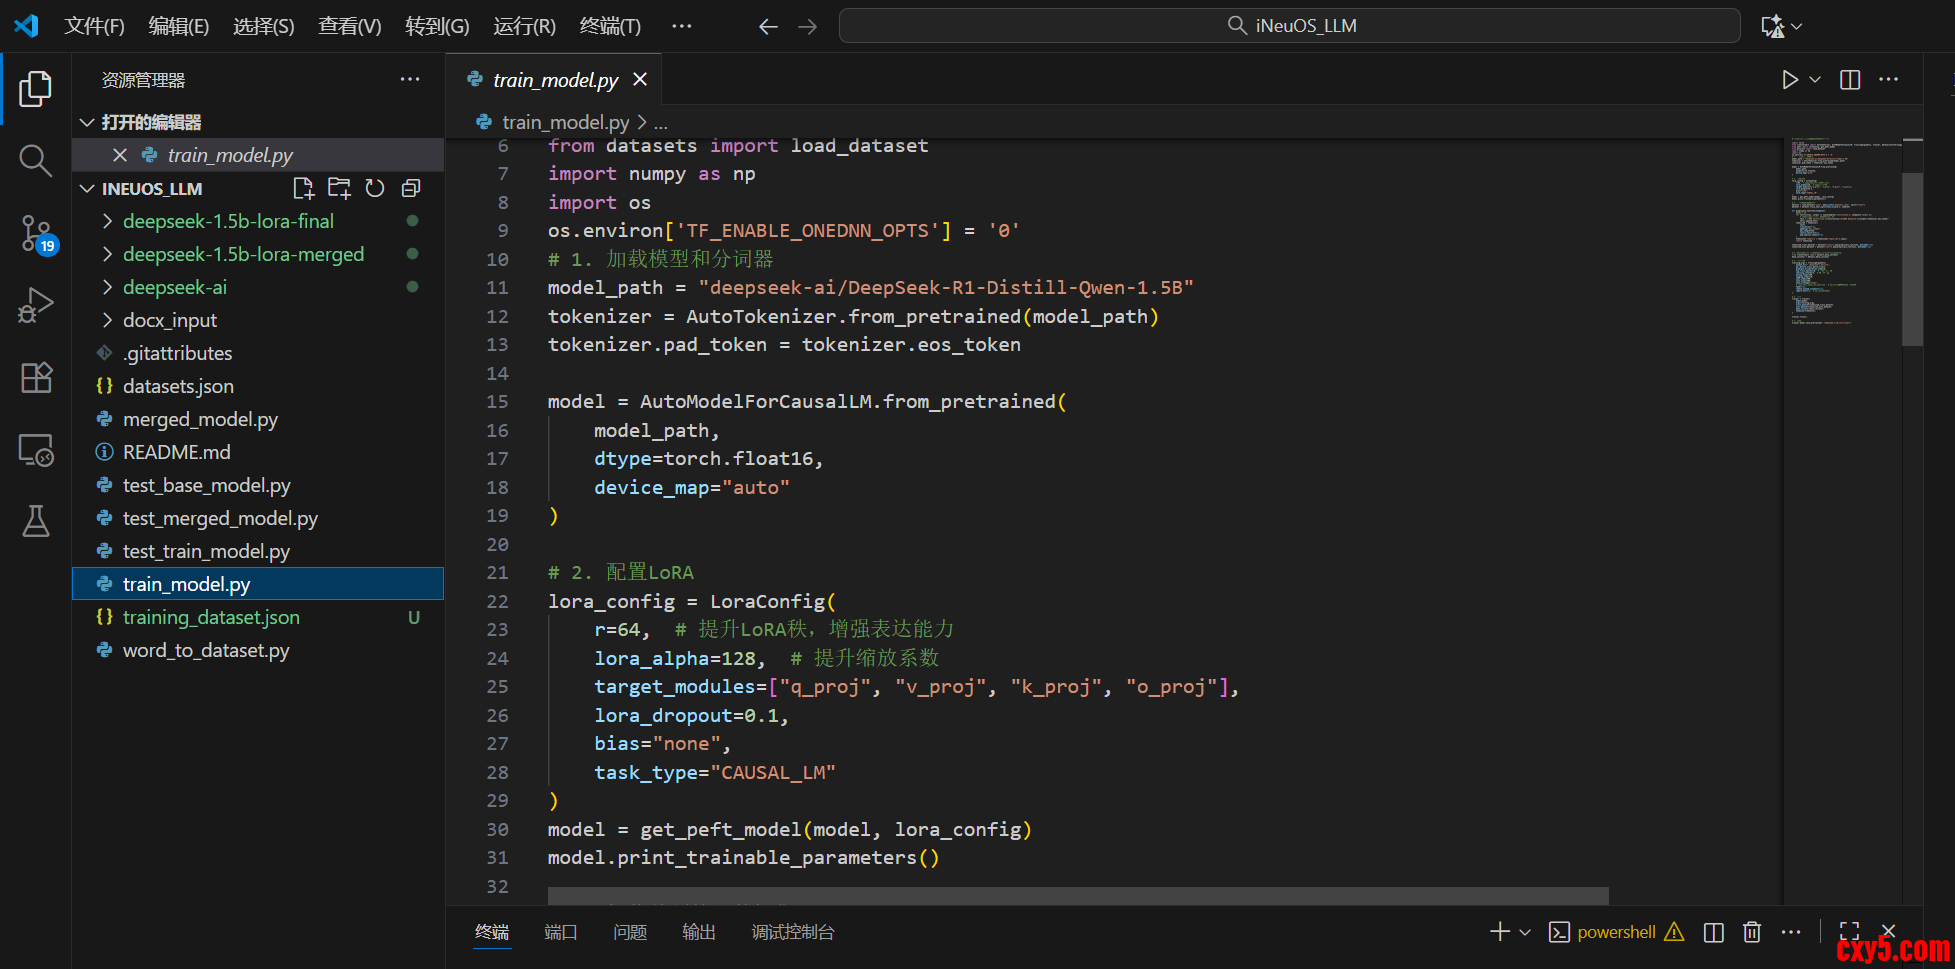Viewport: 1955px width, 969px height.
Task: Click New File icon in INEUOS_LLM header
Action: [x=303, y=188]
